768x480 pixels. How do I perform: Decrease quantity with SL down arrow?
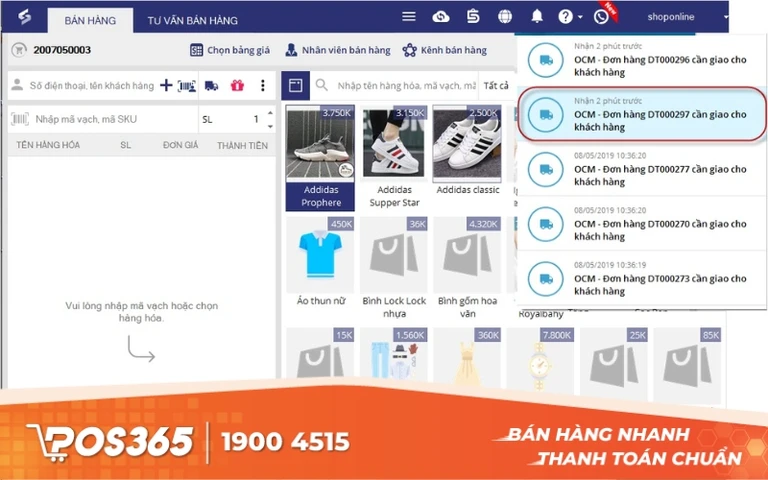point(270,126)
